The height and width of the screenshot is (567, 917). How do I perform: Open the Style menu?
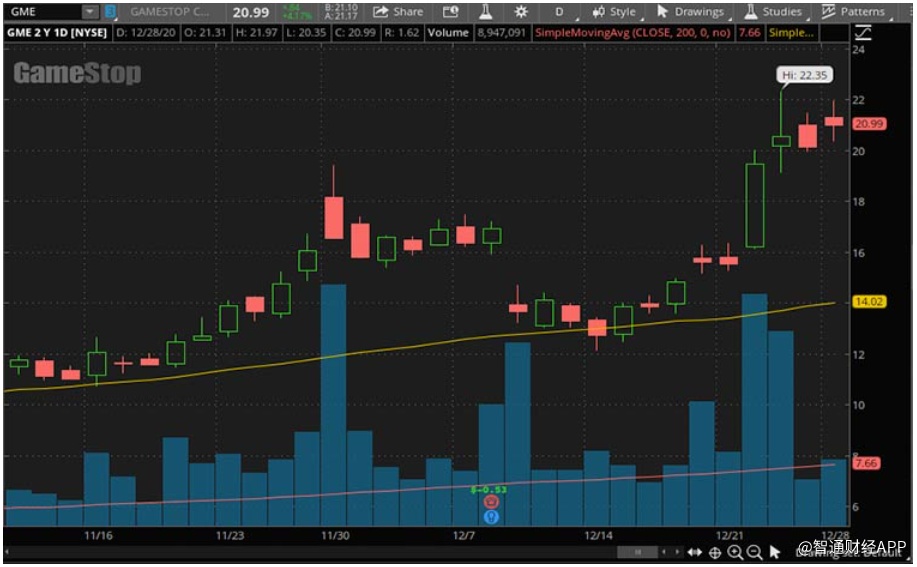pos(615,12)
